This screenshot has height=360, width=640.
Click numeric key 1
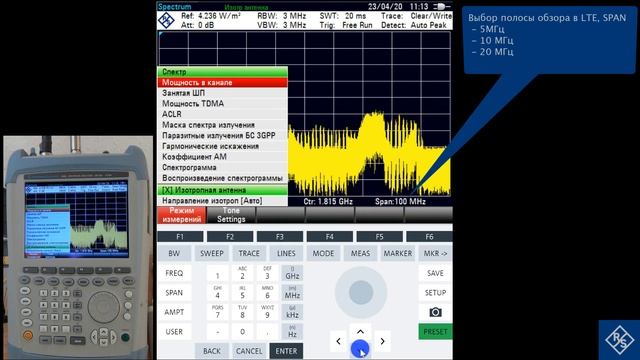point(218,273)
